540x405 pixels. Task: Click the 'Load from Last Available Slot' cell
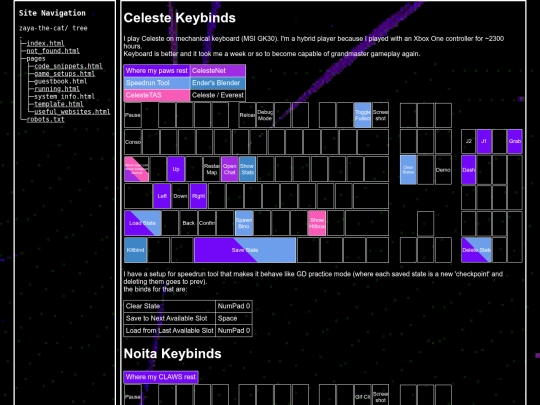(x=169, y=331)
